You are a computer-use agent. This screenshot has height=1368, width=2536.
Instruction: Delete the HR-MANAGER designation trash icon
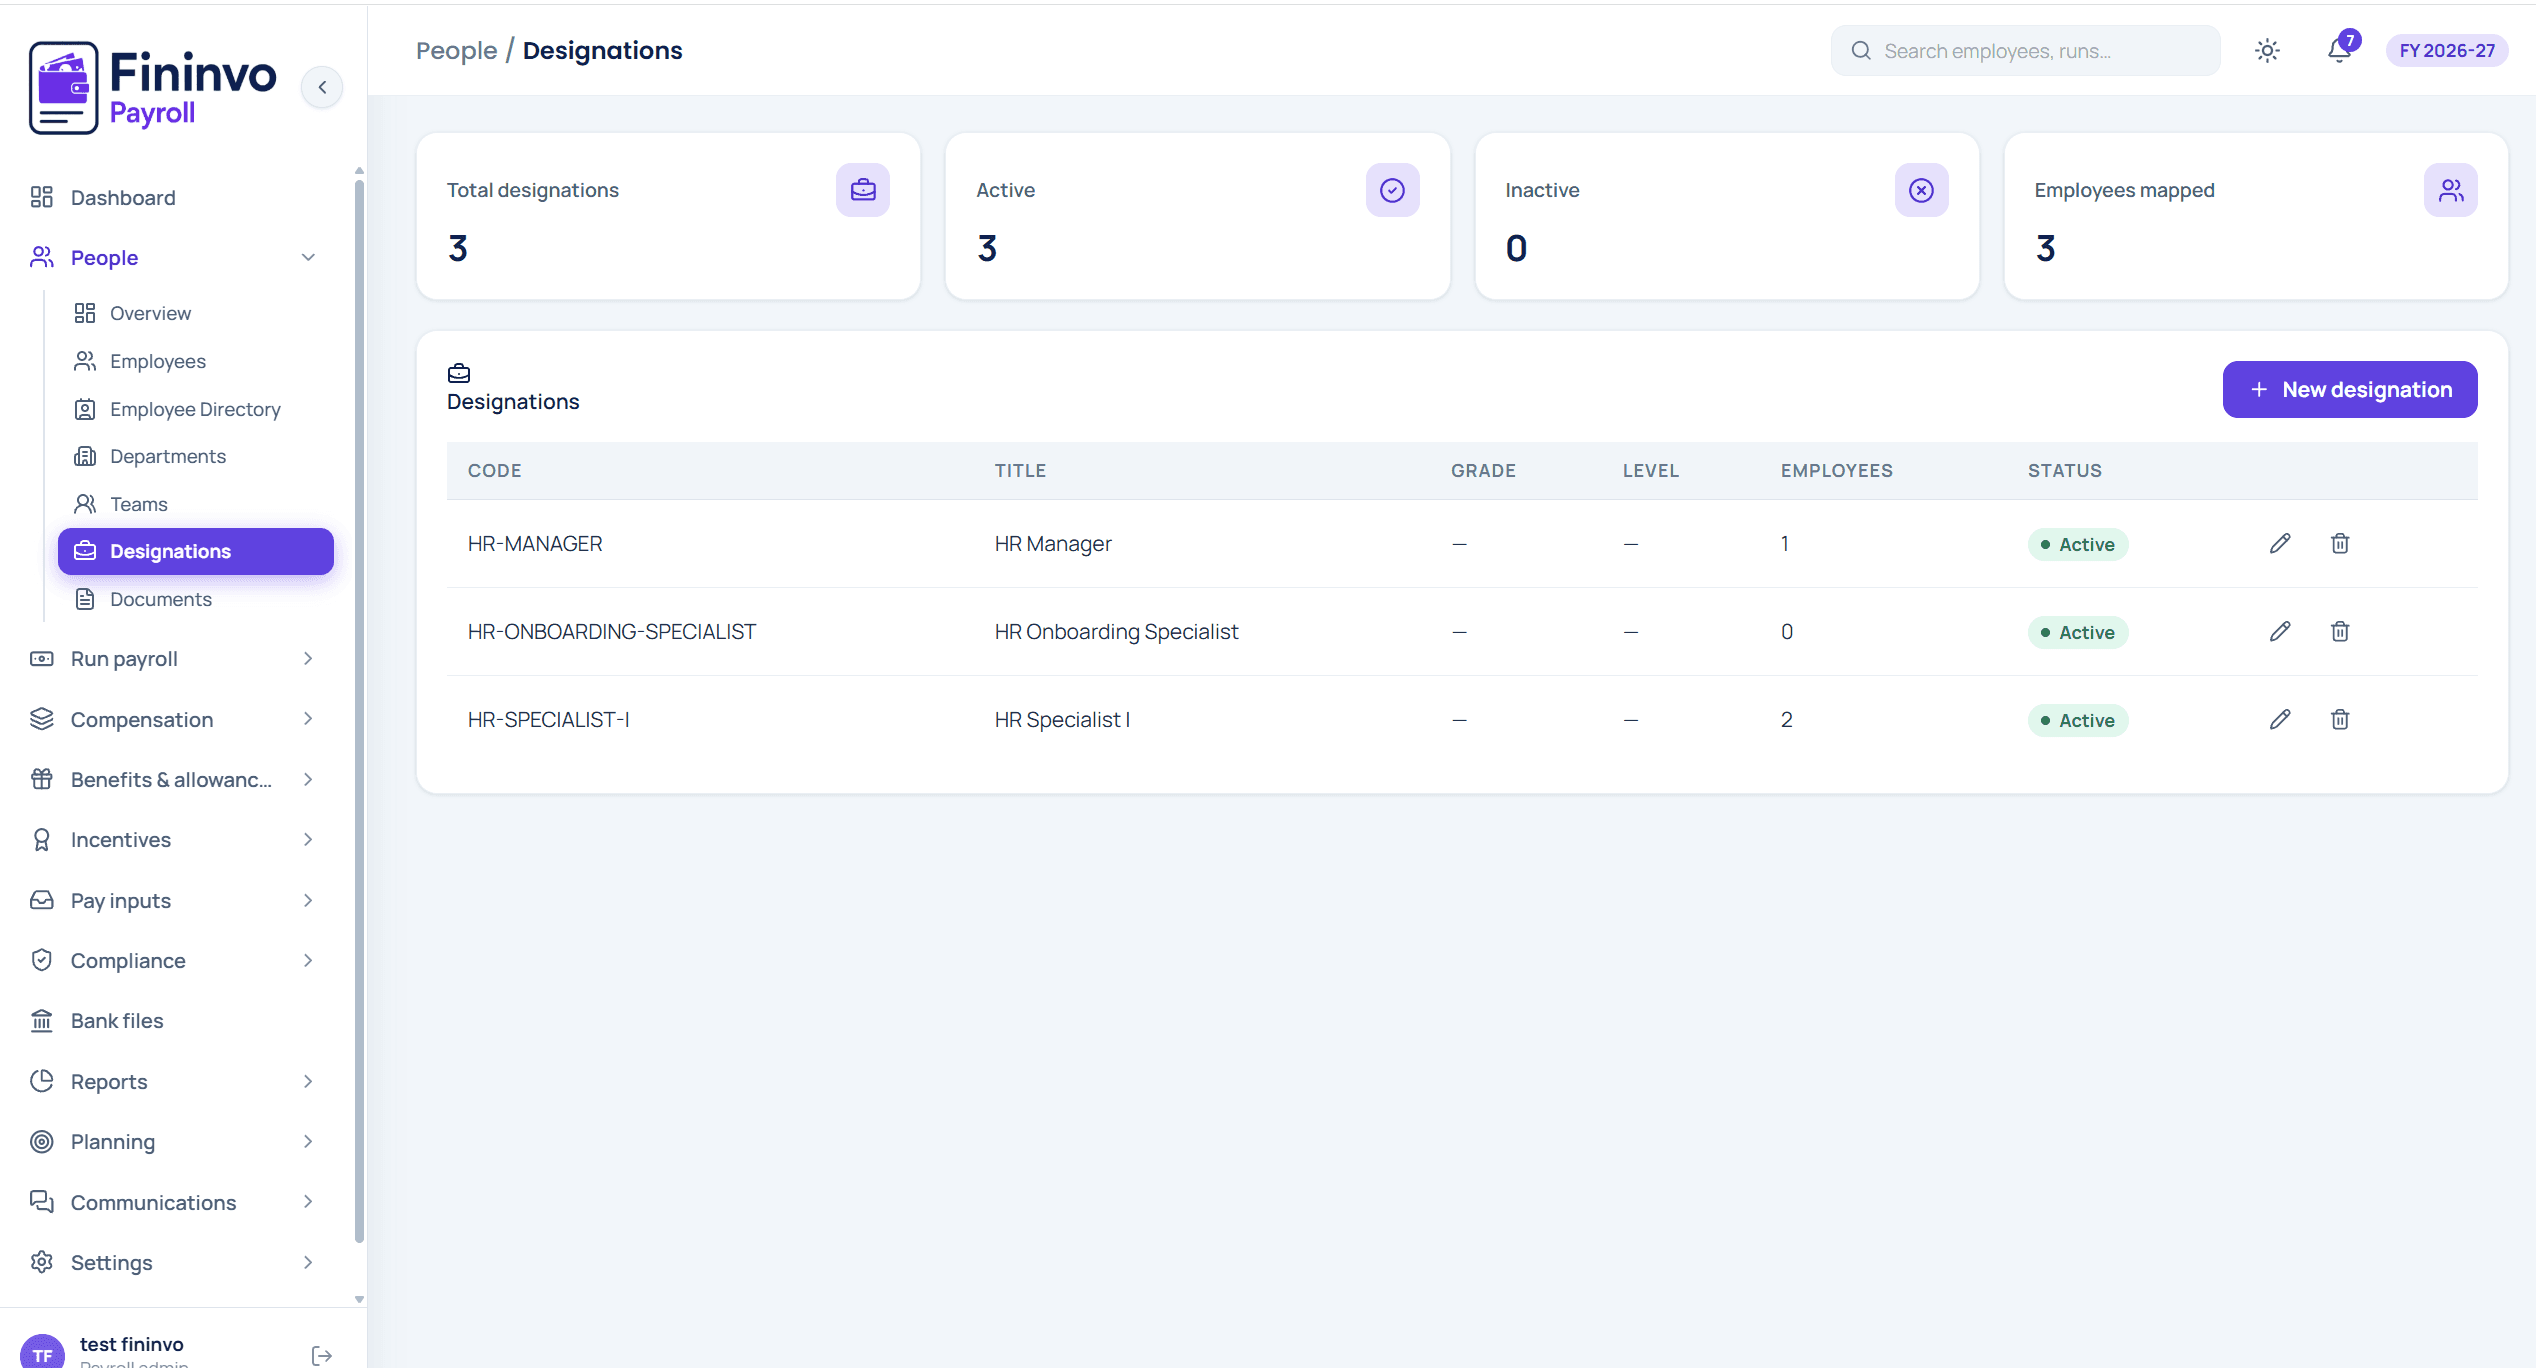2340,543
